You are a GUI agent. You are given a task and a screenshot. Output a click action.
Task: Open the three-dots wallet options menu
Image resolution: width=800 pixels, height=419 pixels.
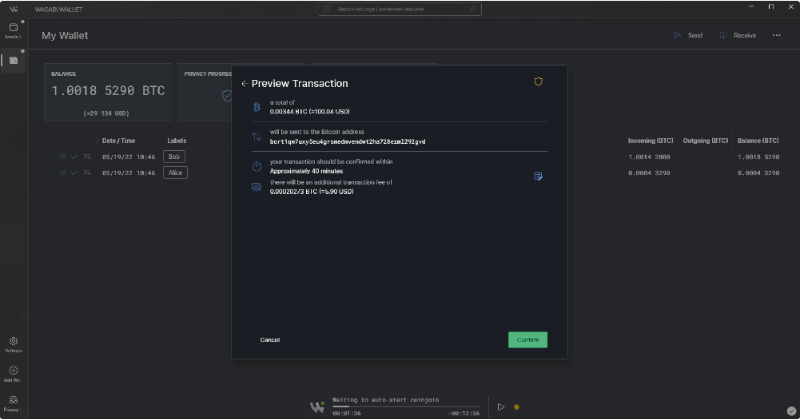(776, 35)
